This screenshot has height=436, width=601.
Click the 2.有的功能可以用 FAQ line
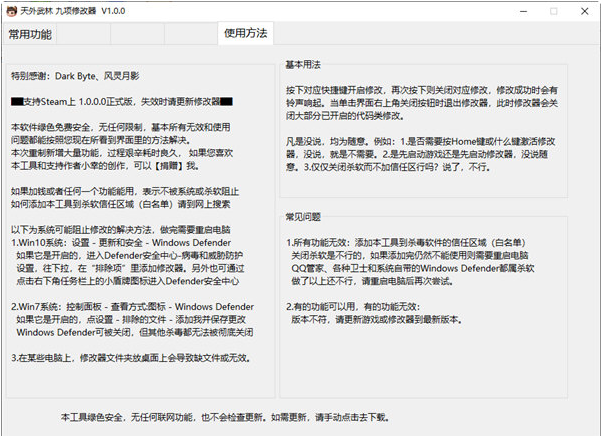click(353, 307)
